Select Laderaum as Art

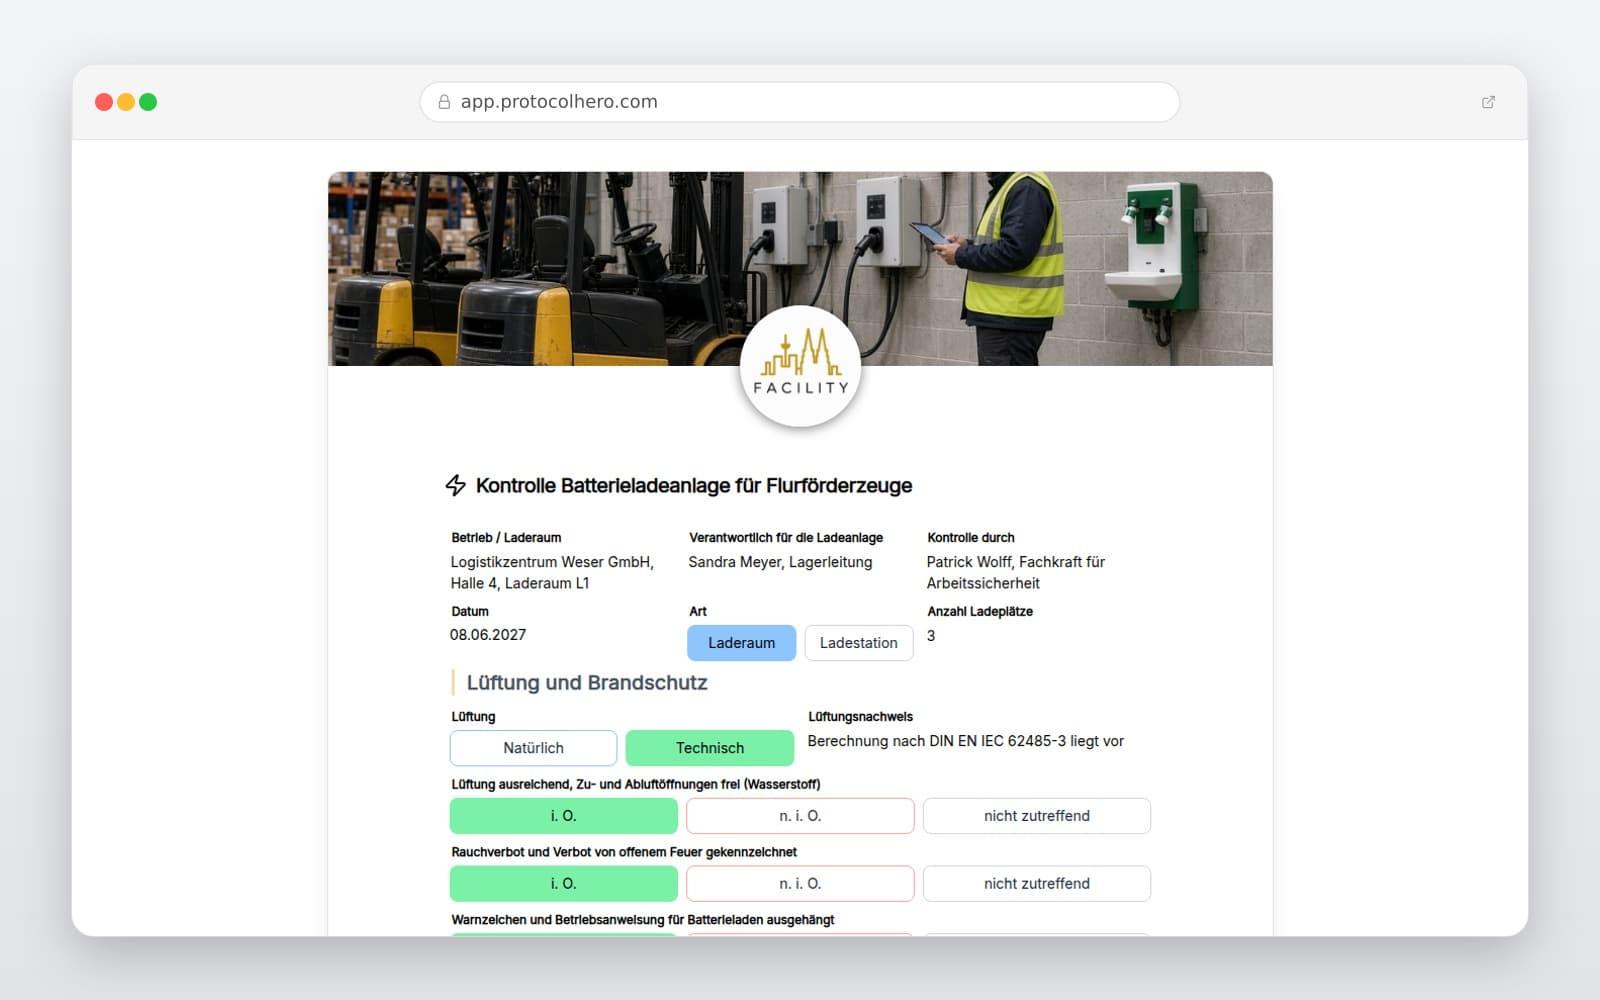(741, 643)
